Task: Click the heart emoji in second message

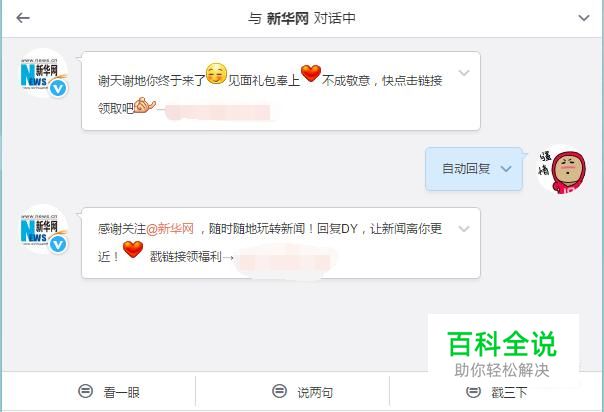Action: [133, 249]
